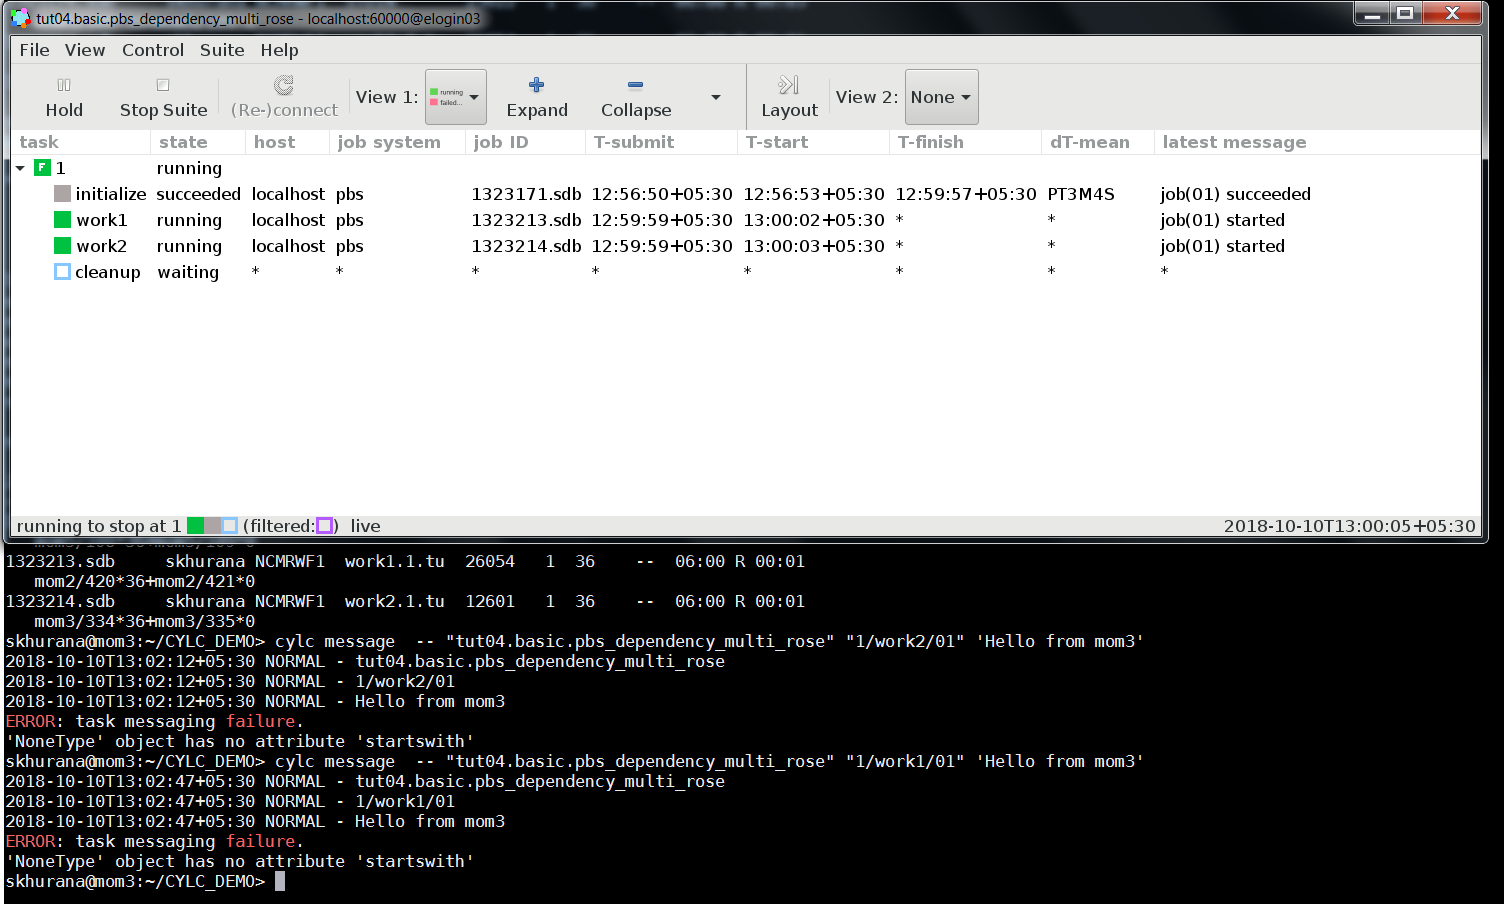Click the Stop Suite icon
The image size is (1504, 904).
coord(163,85)
